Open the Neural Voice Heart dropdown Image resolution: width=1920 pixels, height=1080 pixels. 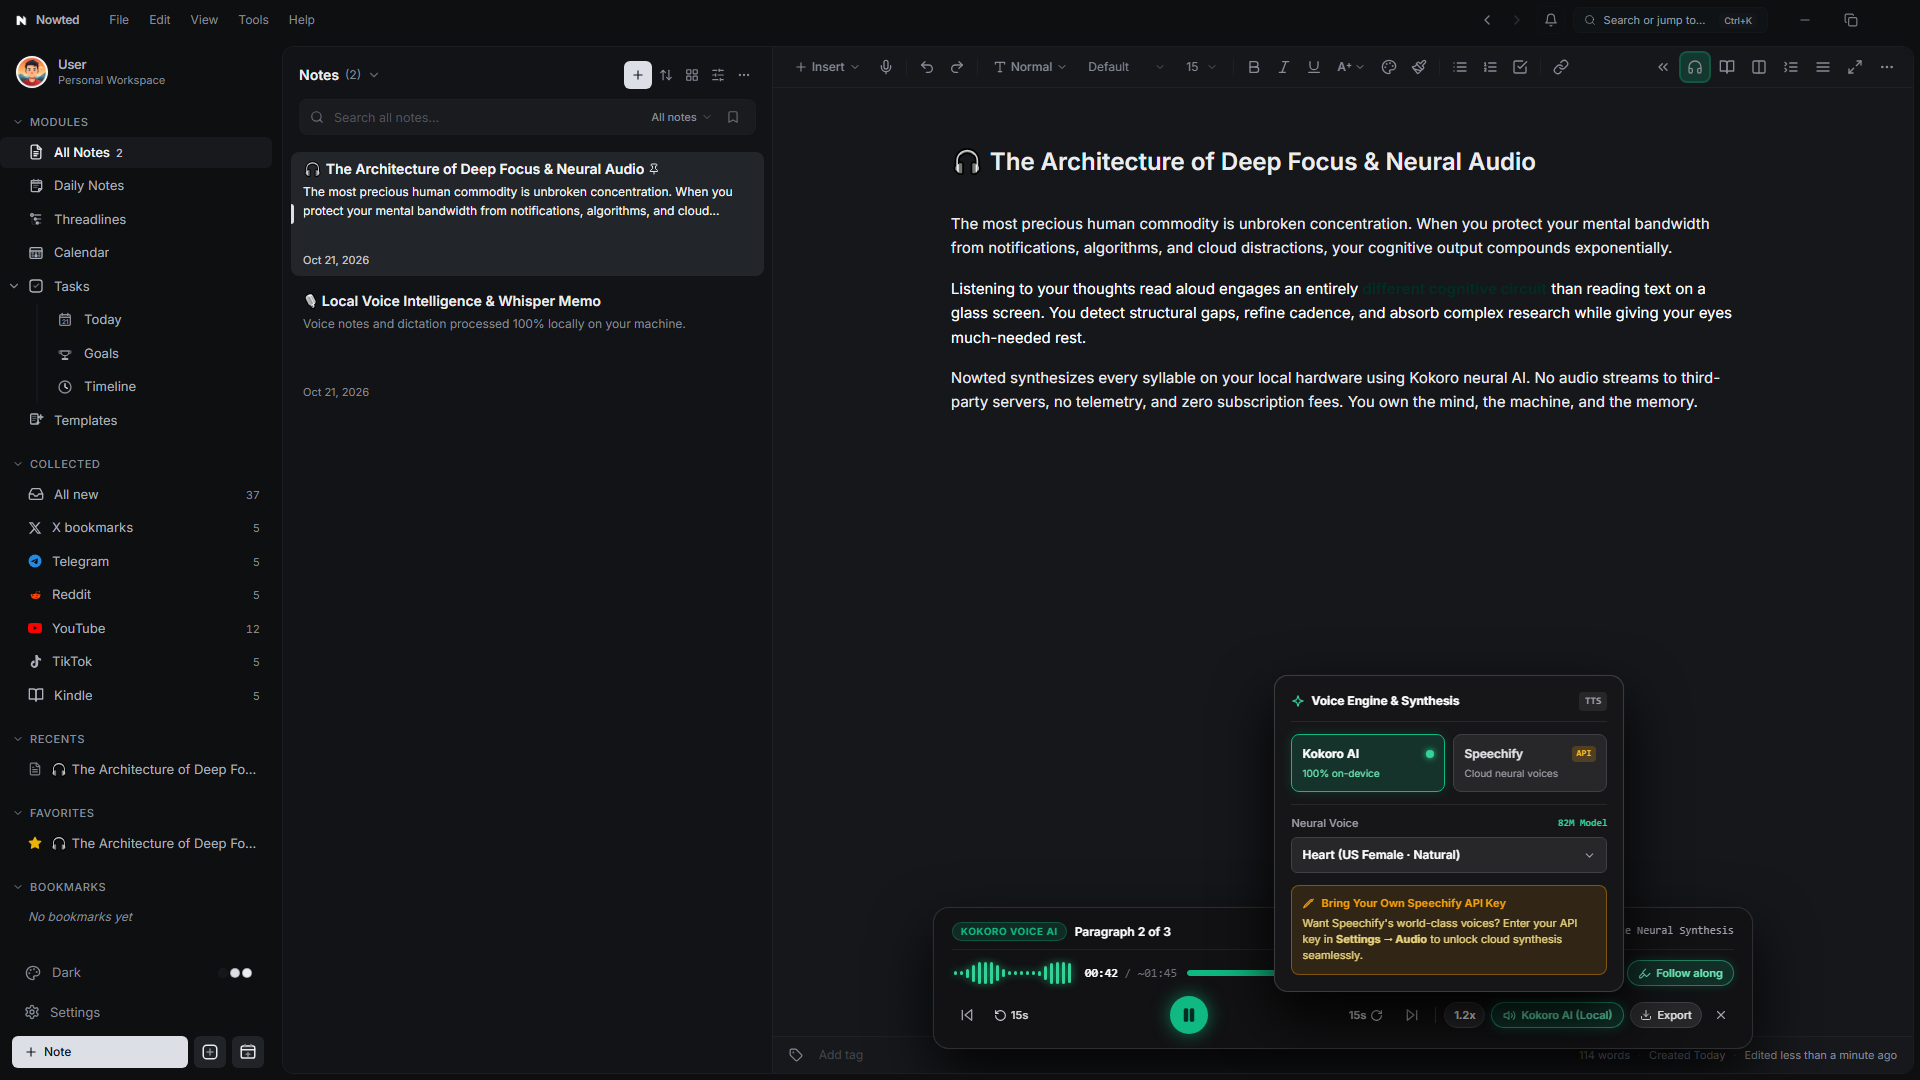coord(1449,855)
